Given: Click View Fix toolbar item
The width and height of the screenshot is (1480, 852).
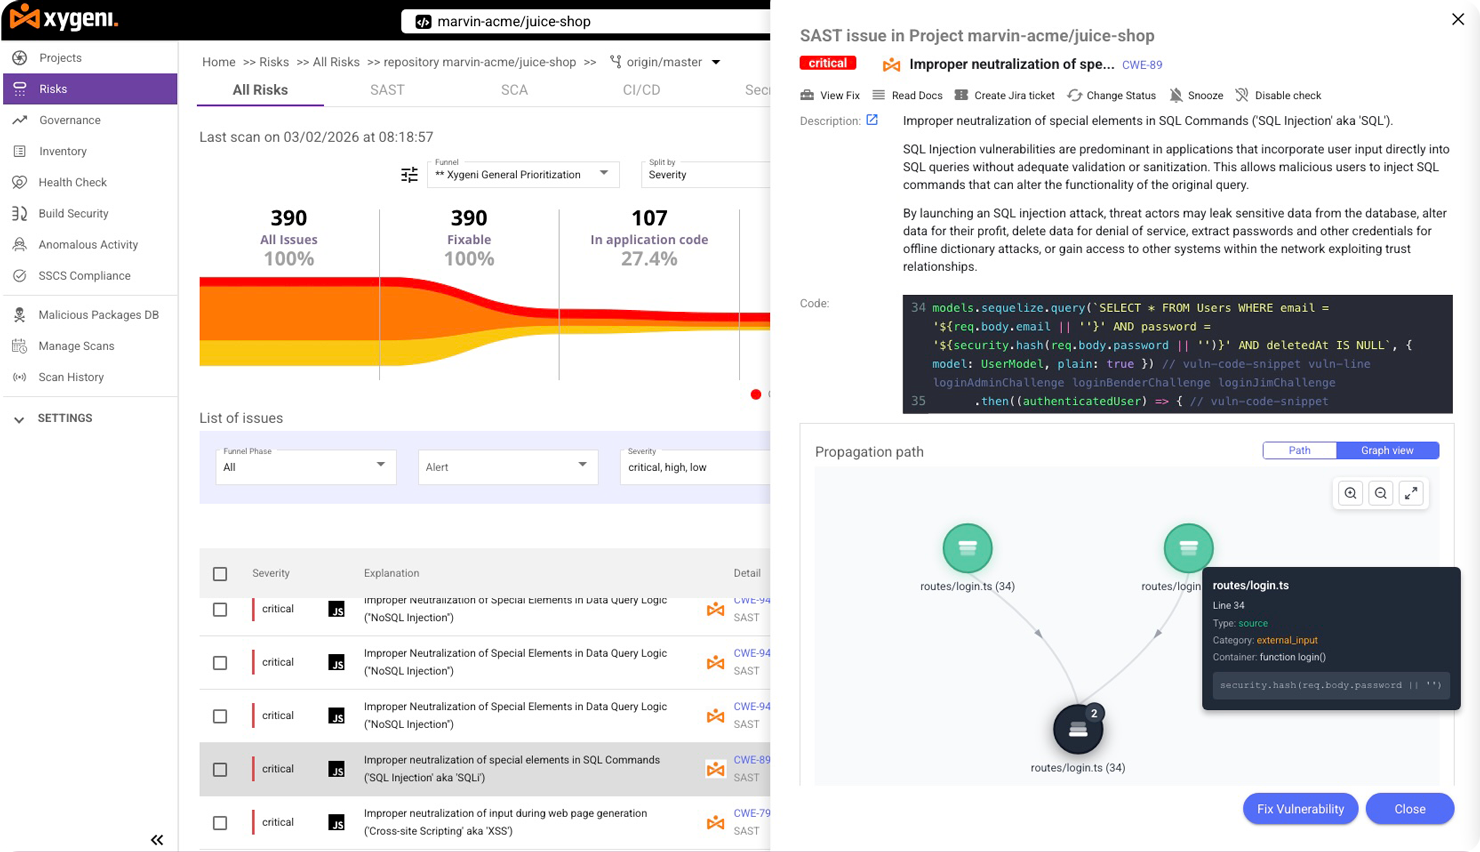Looking at the screenshot, I should click(830, 95).
